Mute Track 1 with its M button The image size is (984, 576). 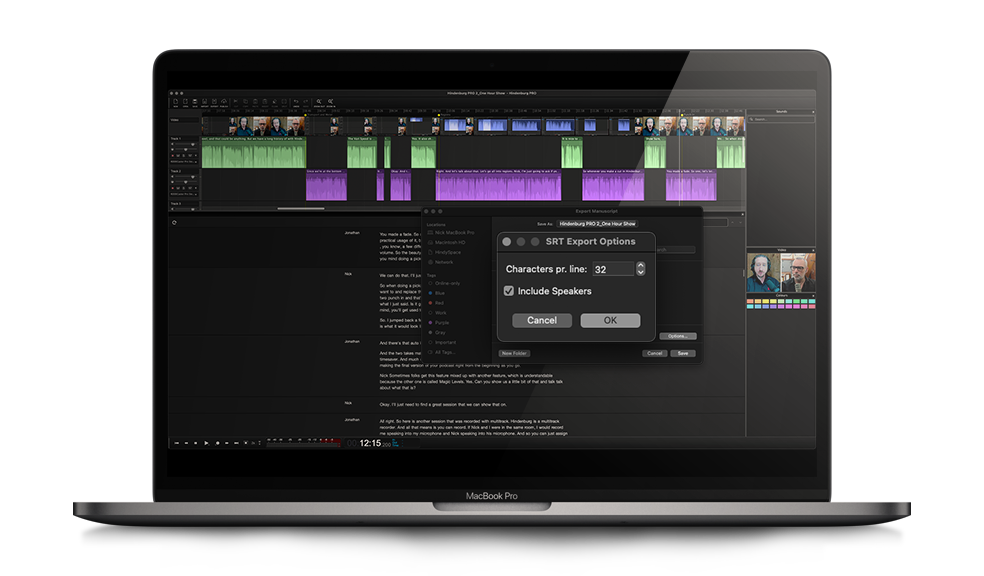178,156
